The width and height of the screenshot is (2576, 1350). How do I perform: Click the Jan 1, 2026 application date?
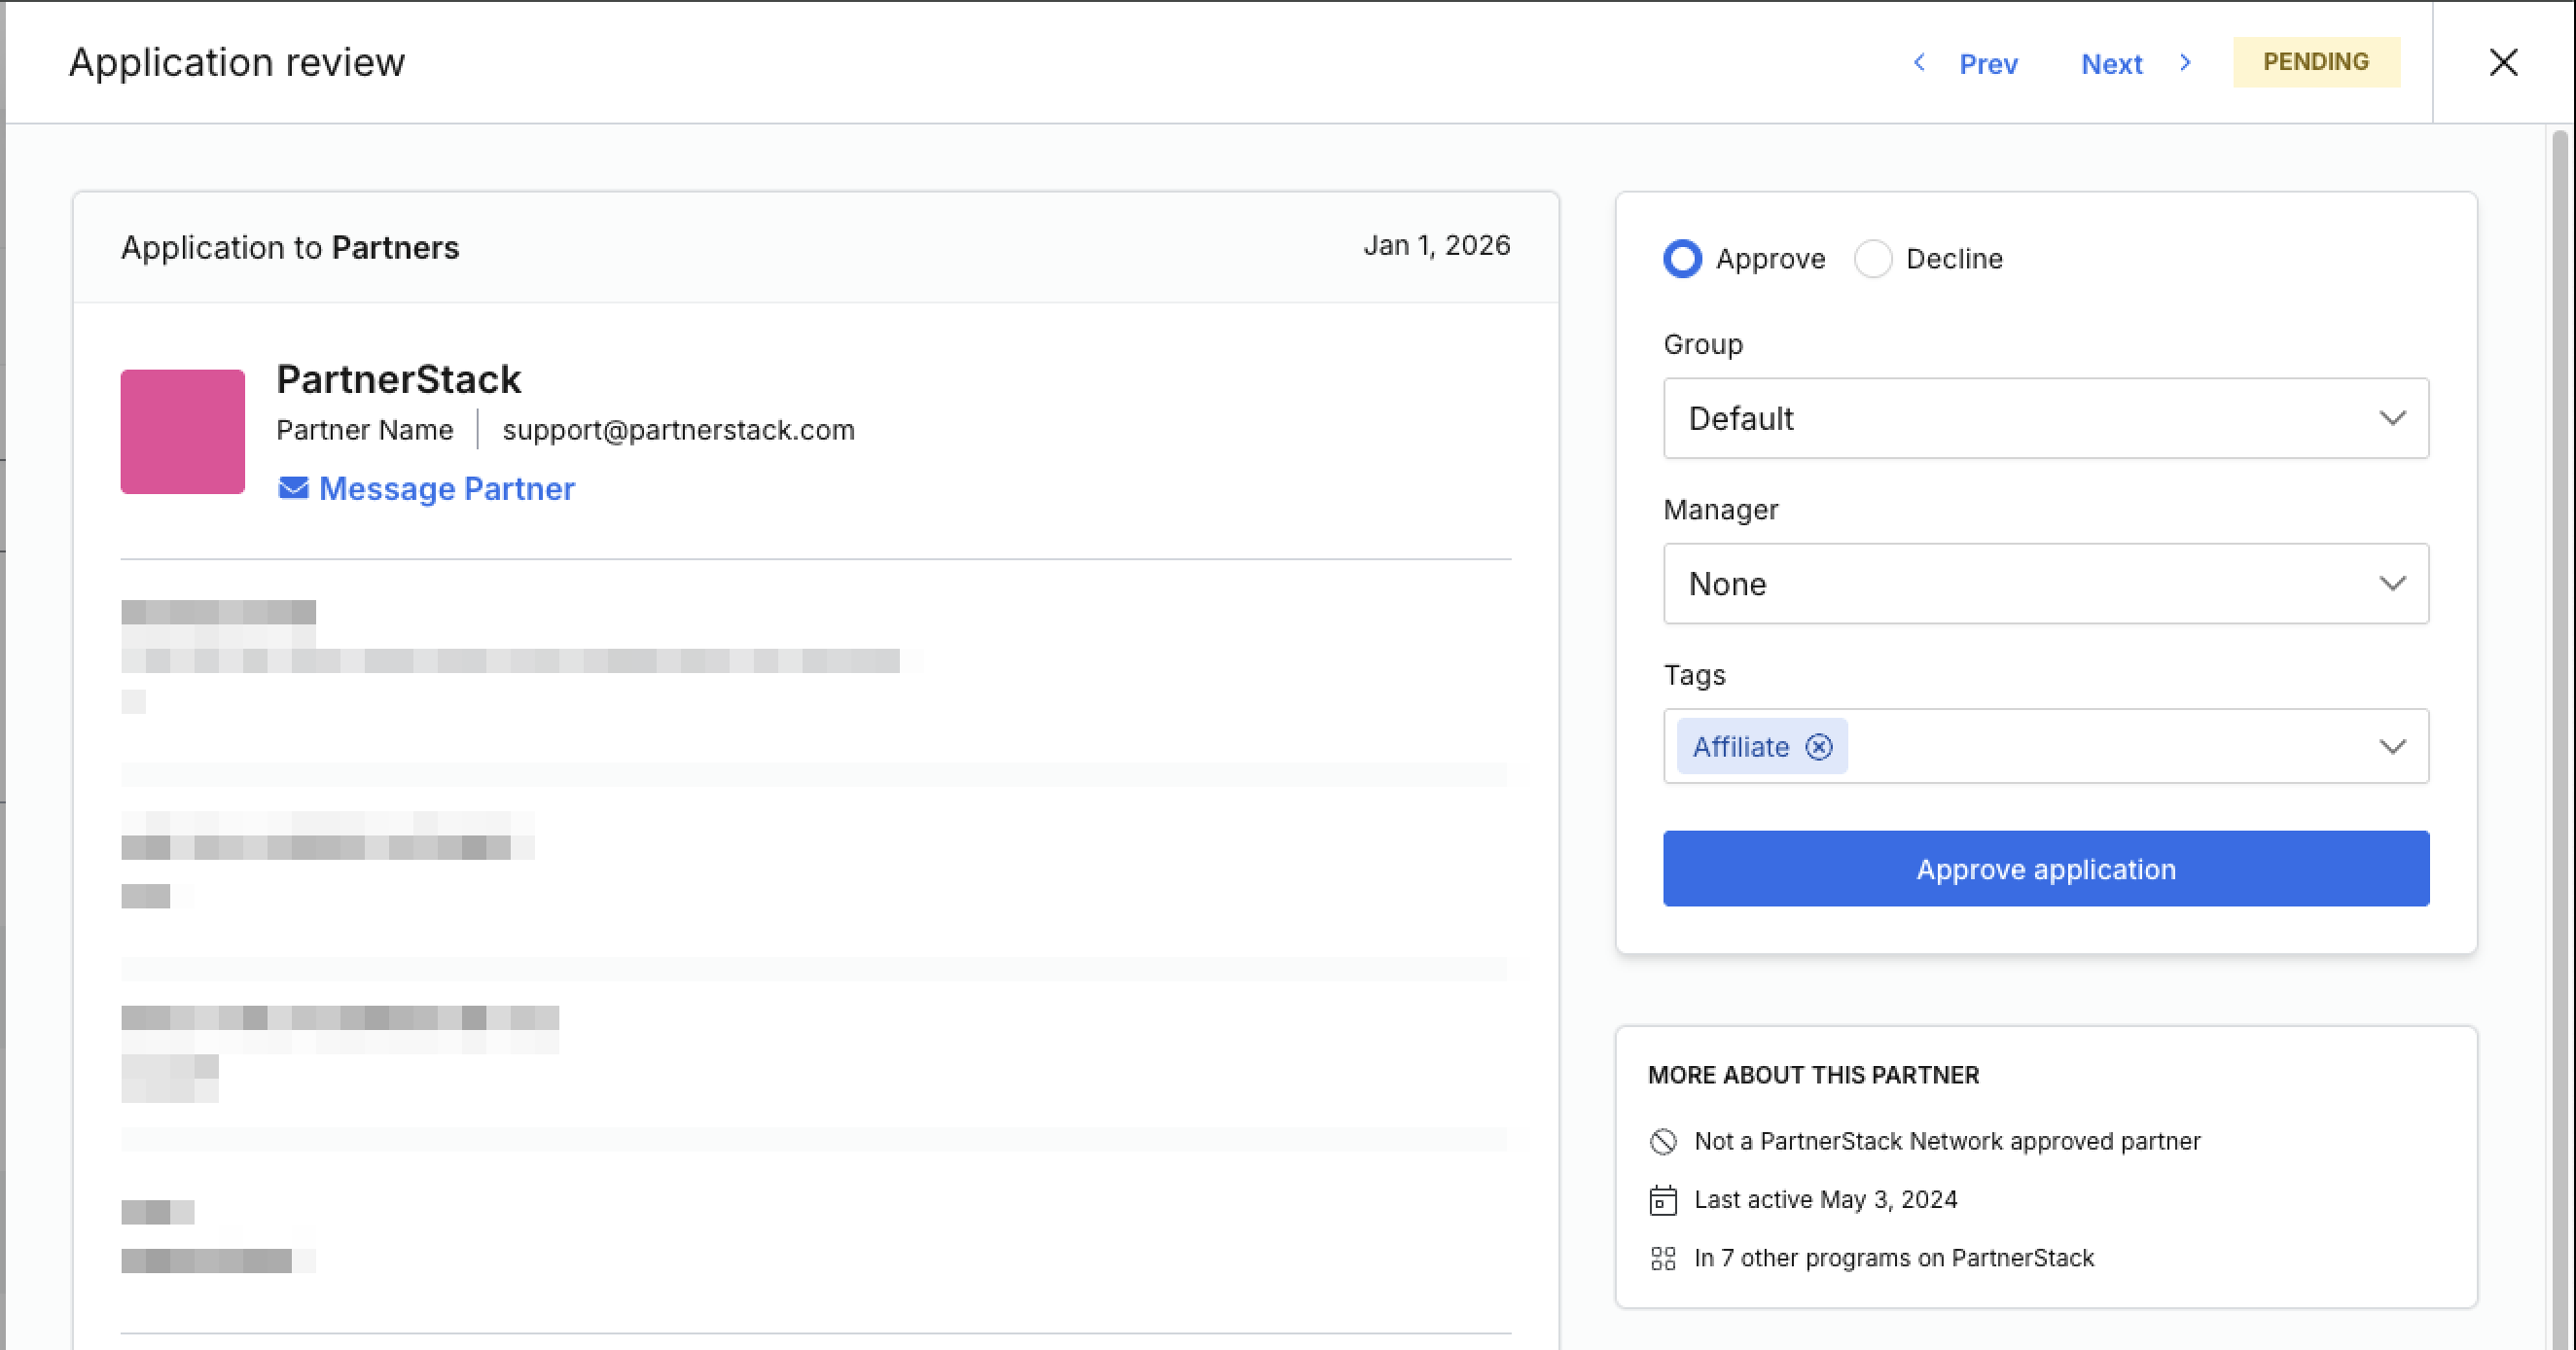[1437, 246]
